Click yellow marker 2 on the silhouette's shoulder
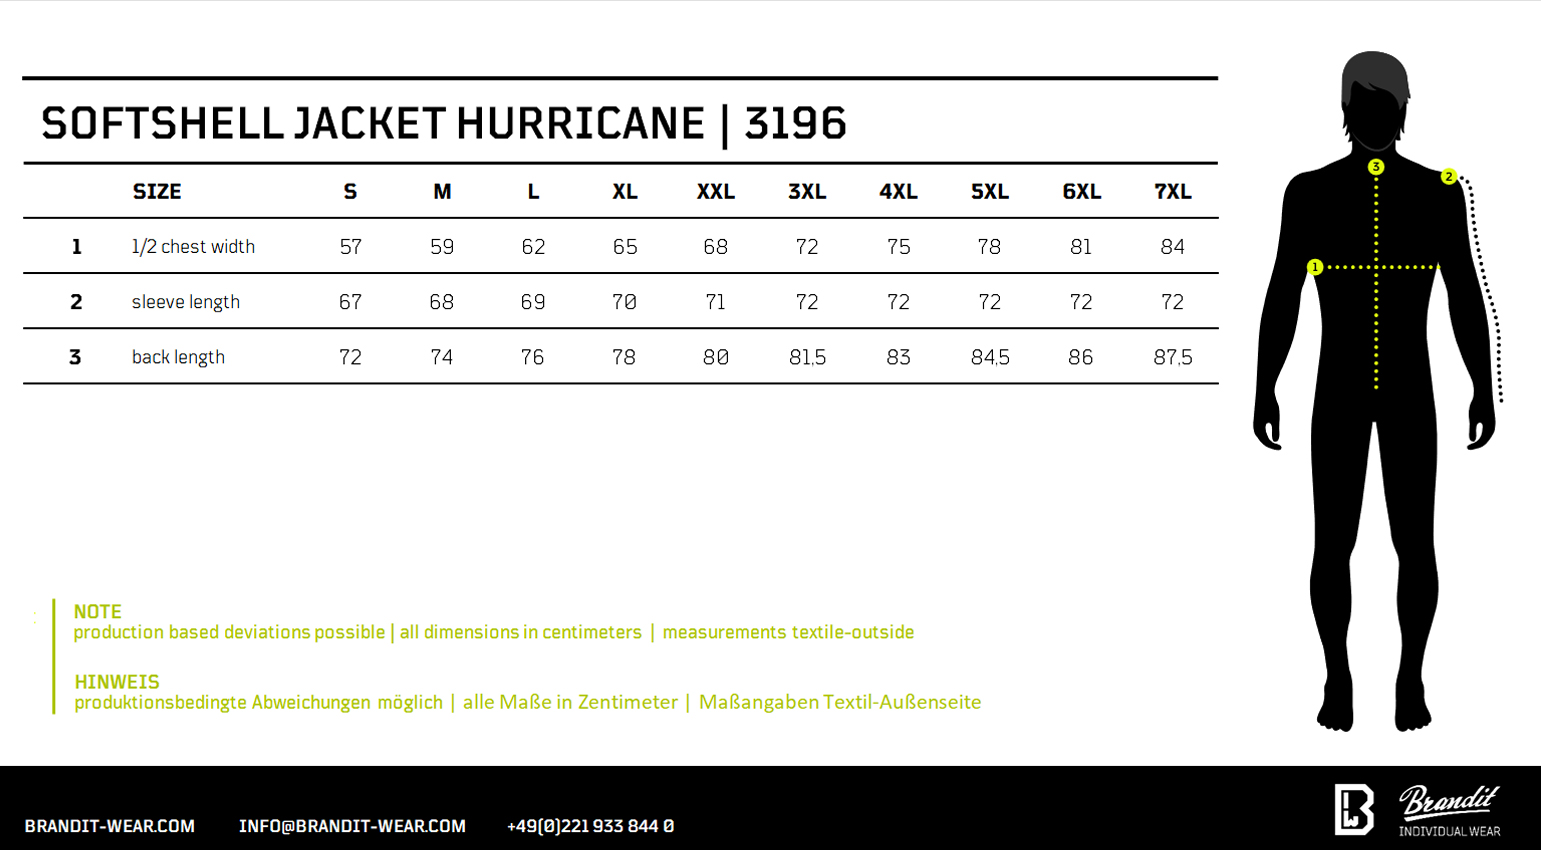 1448,177
